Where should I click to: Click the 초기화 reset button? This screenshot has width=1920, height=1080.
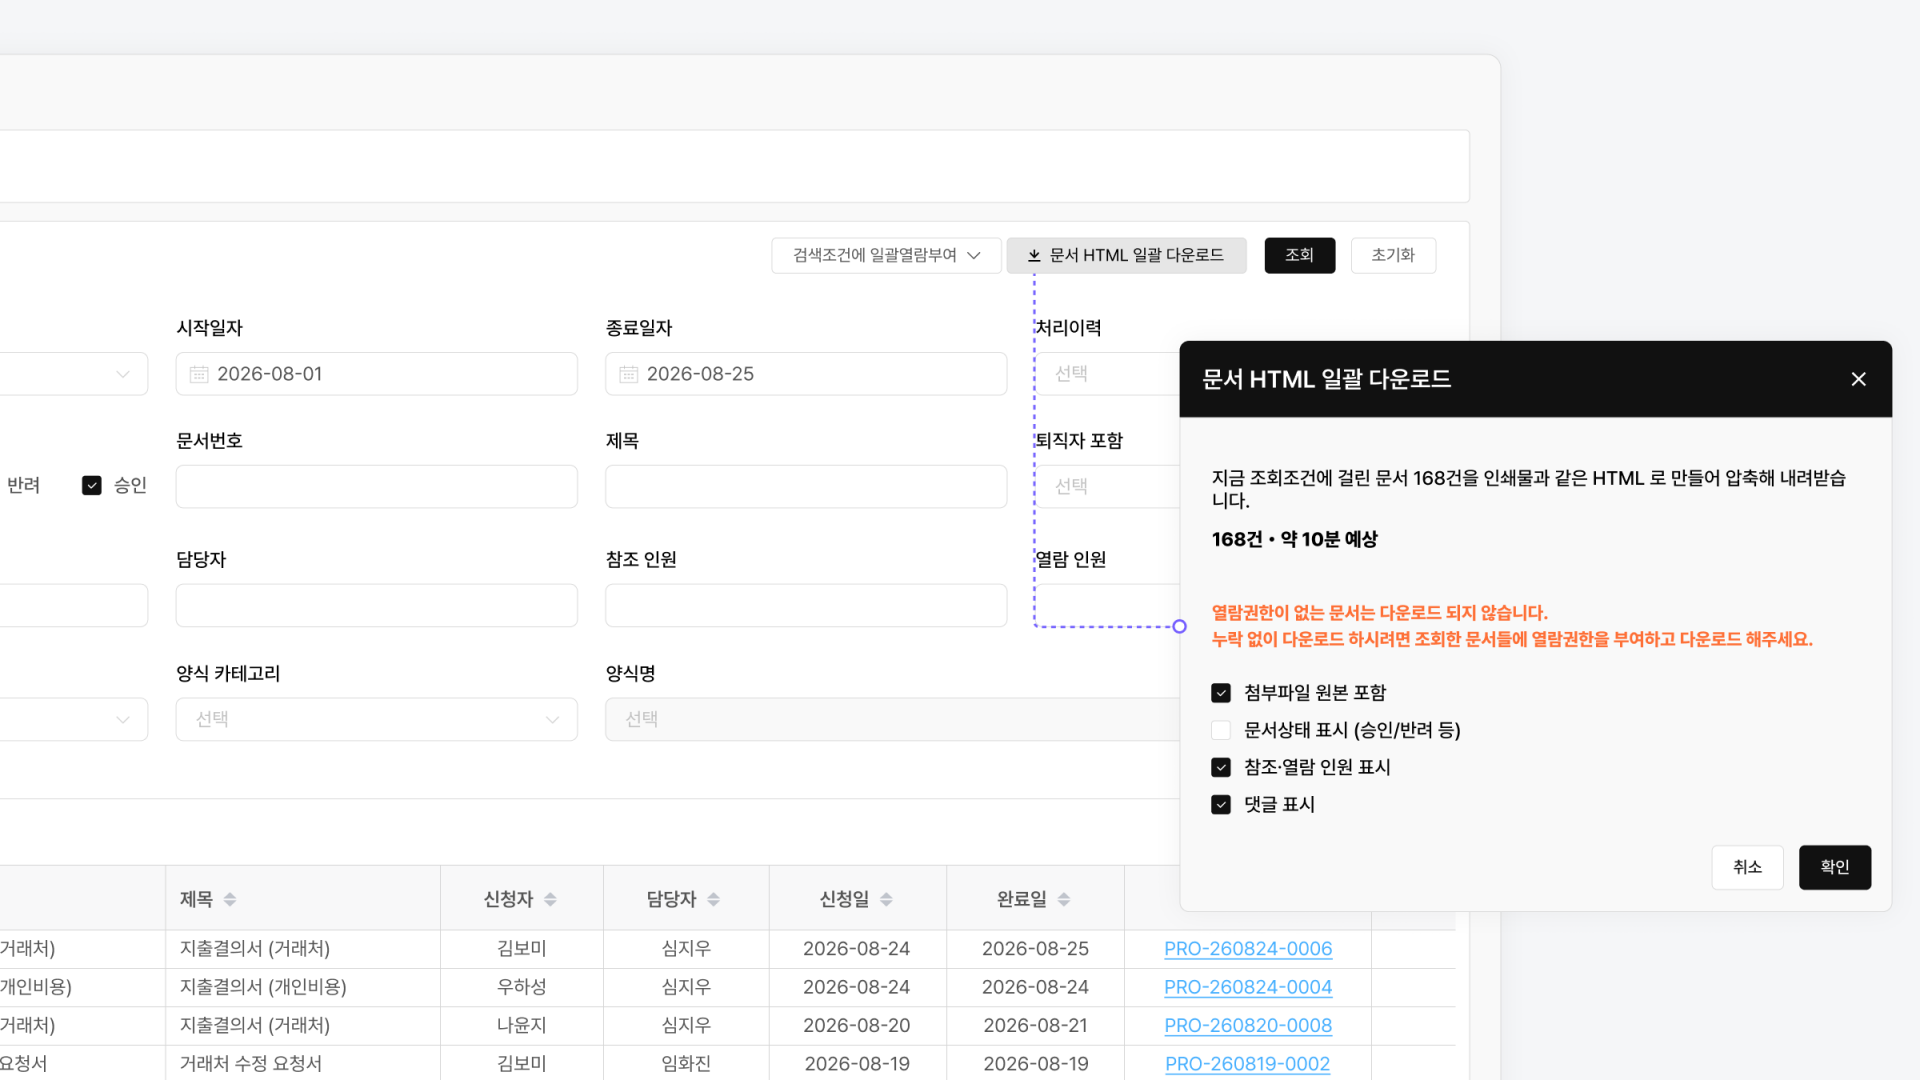point(1393,255)
